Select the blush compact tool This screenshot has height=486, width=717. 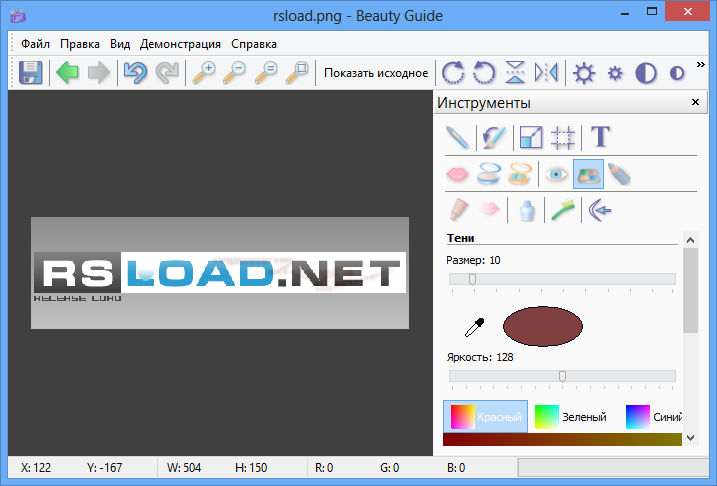click(520, 174)
